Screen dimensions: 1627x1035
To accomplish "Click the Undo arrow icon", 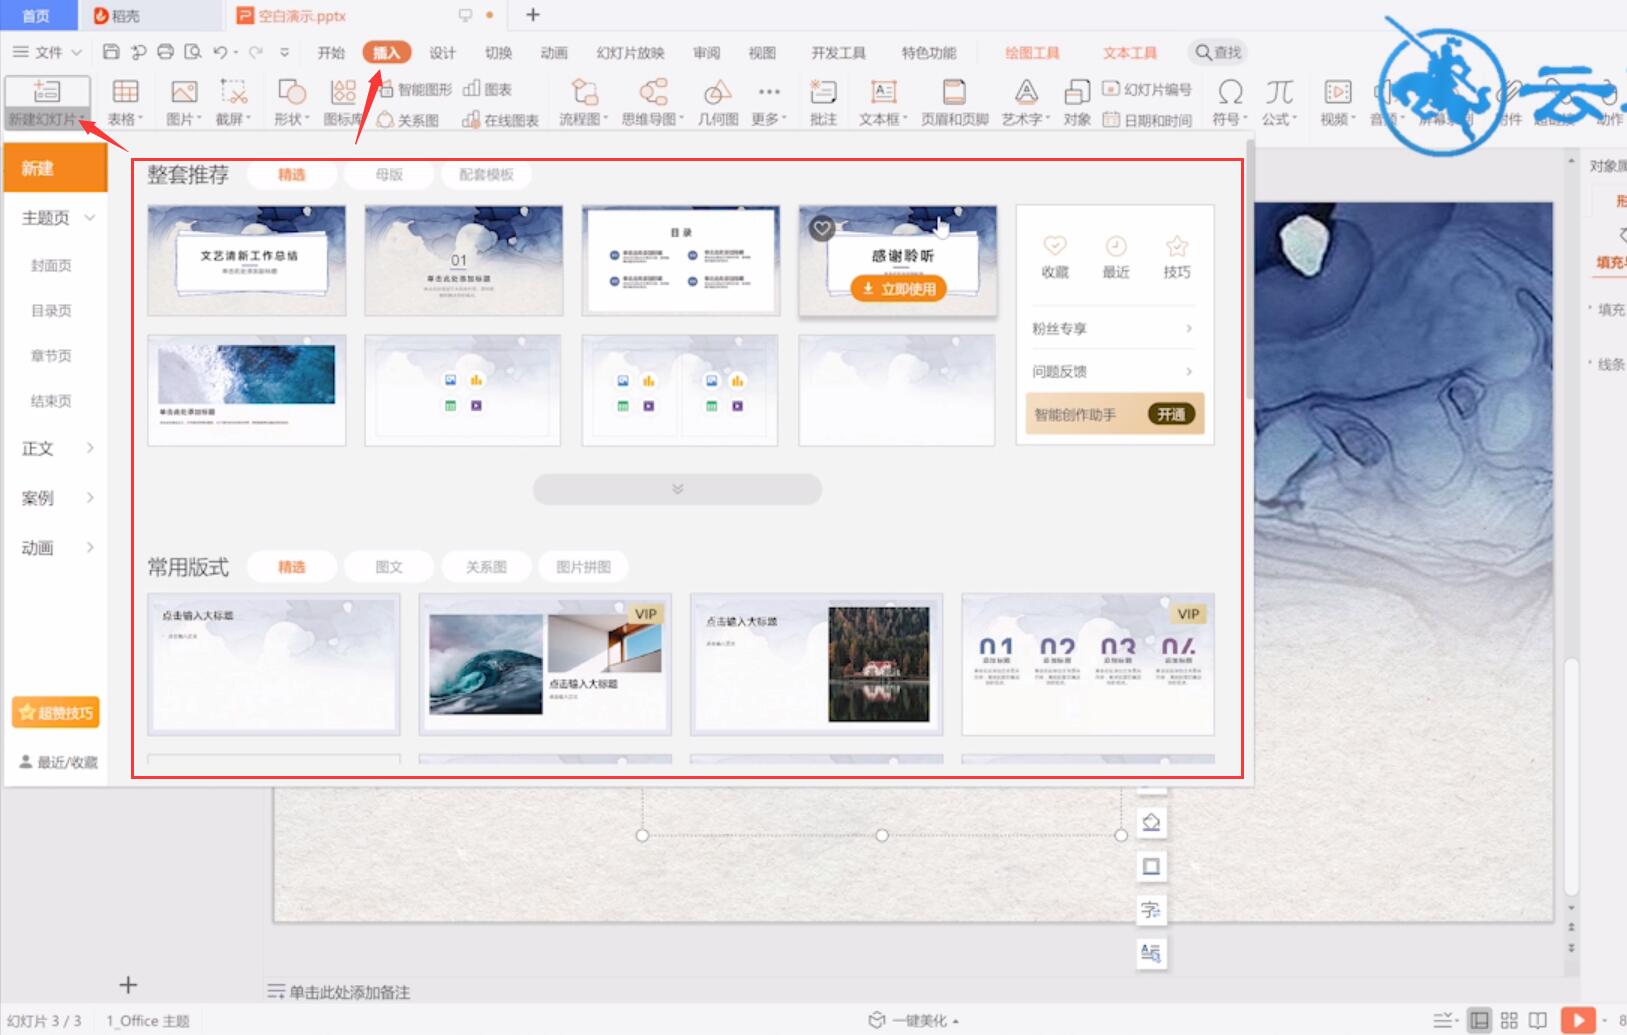I will click(220, 52).
